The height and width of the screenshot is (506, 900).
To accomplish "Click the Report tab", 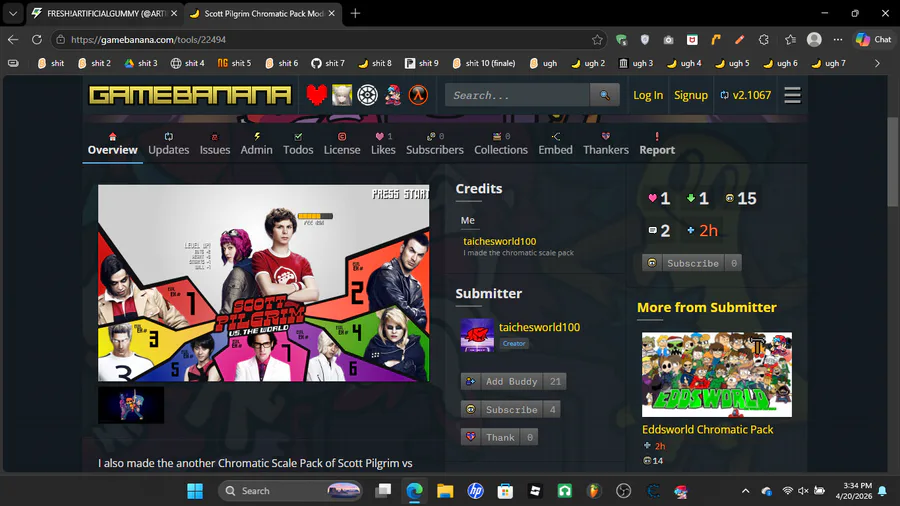I will (x=657, y=144).
